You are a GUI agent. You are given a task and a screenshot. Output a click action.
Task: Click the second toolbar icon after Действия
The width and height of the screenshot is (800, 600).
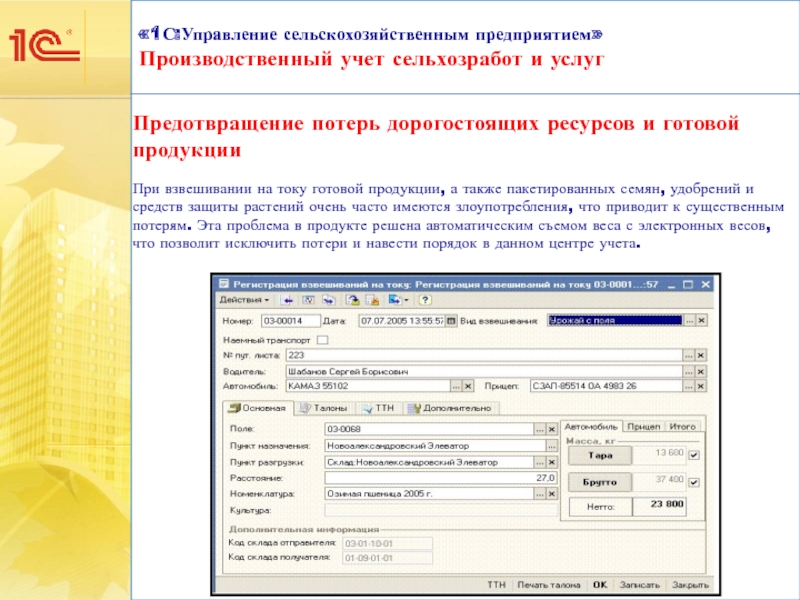308,300
